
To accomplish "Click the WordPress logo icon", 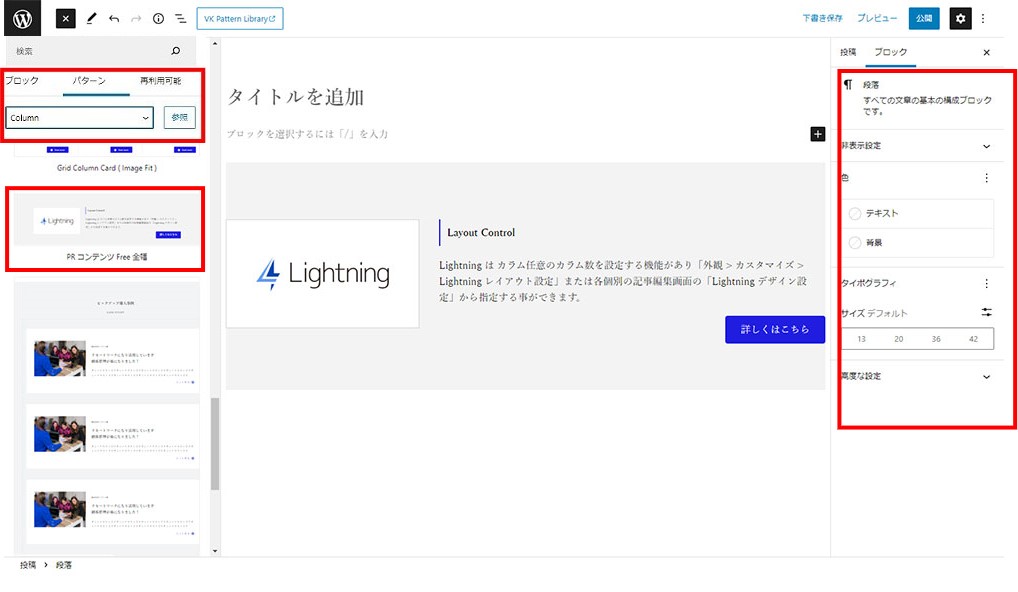I will (x=23, y=18).
